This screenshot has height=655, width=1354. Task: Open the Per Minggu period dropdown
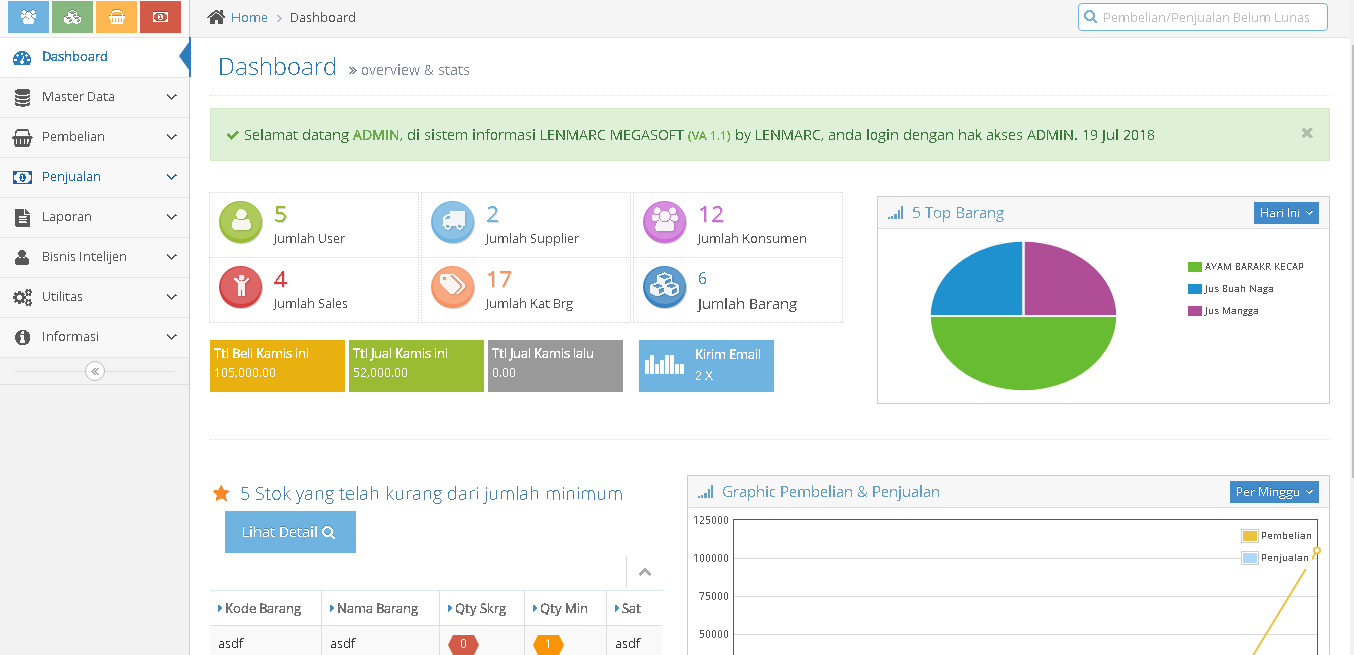1274,492
